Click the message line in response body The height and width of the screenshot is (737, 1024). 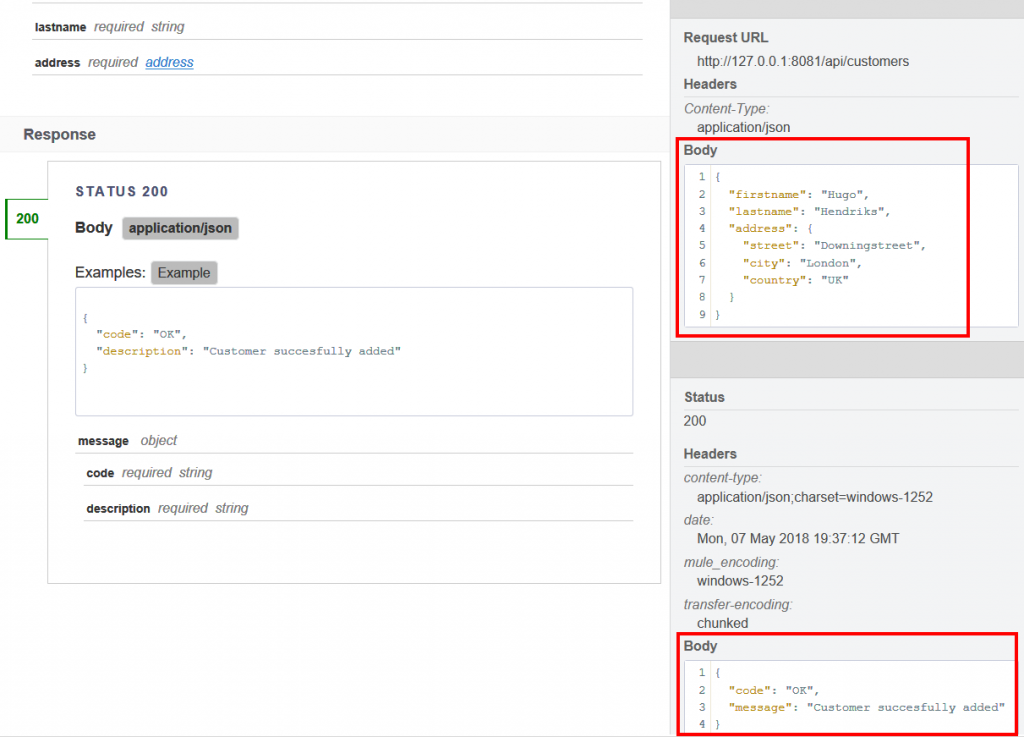tap(865, 707)
